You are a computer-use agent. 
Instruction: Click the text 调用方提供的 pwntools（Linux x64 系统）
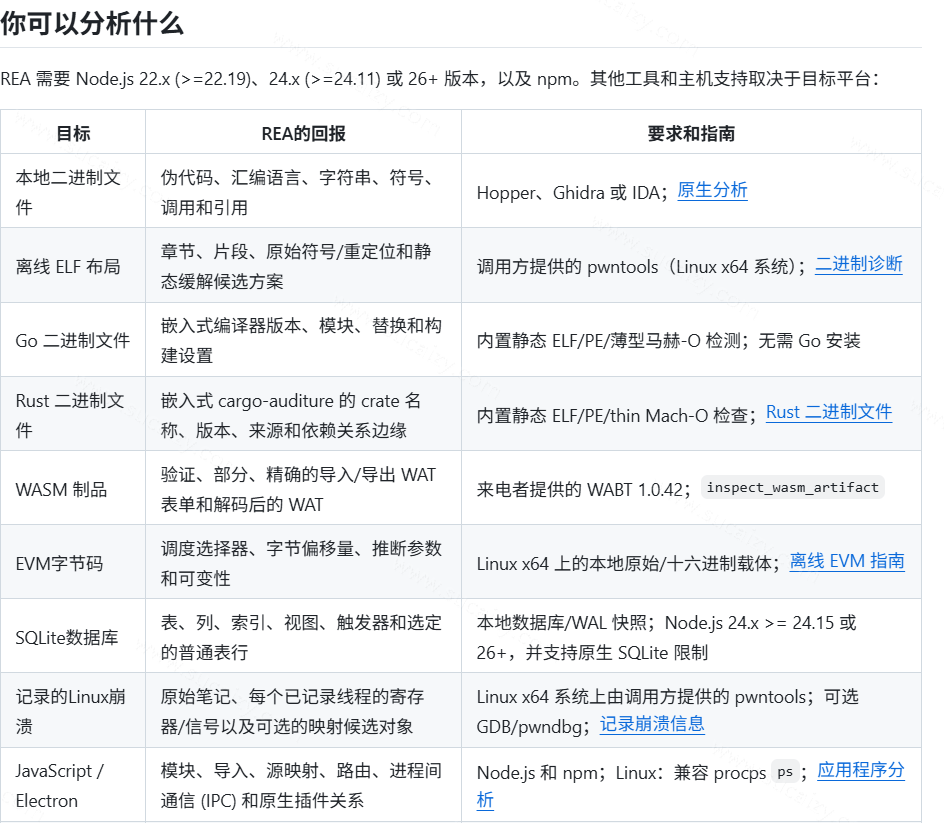coord(636,267)
